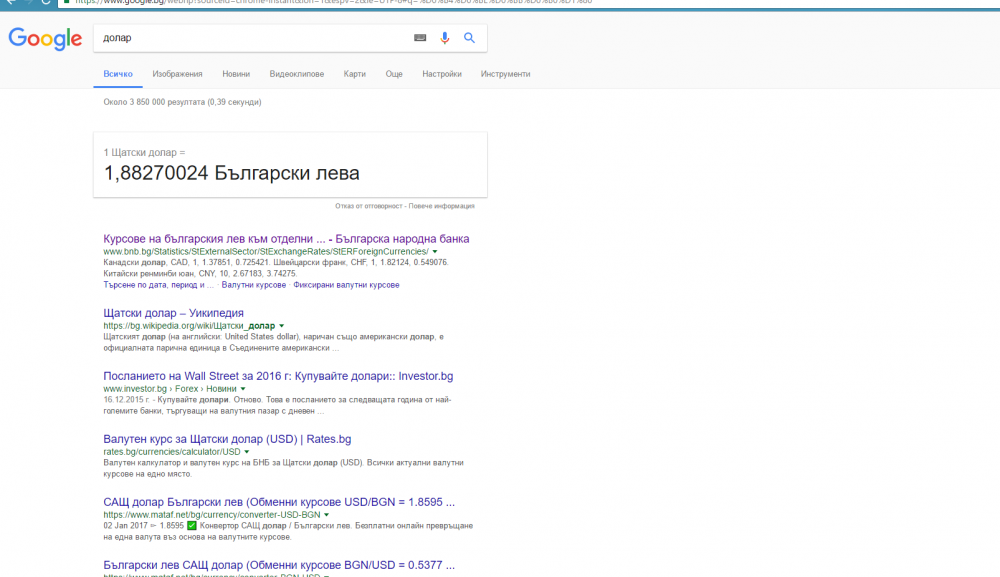Switch to the "Изображения" tab

[x=177, y=74]
